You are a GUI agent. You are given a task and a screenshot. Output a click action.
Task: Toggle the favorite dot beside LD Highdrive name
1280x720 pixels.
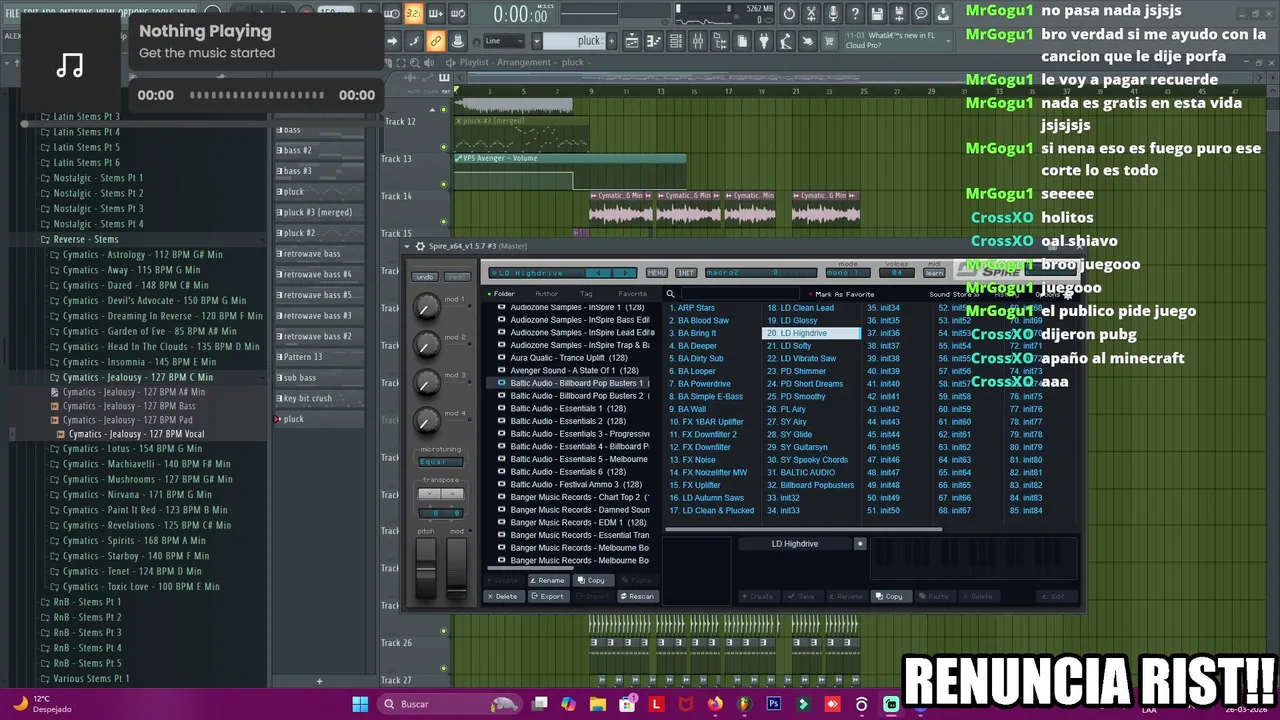tap(859, 544)
